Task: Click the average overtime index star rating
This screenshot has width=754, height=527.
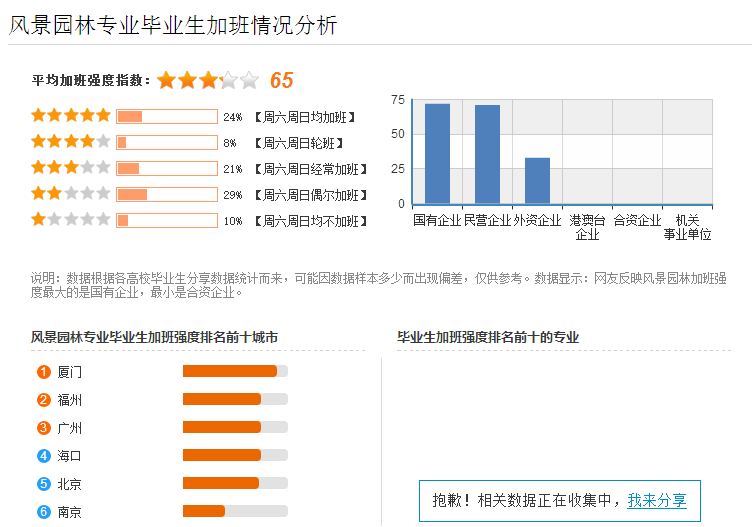Action: coord(208,80)
